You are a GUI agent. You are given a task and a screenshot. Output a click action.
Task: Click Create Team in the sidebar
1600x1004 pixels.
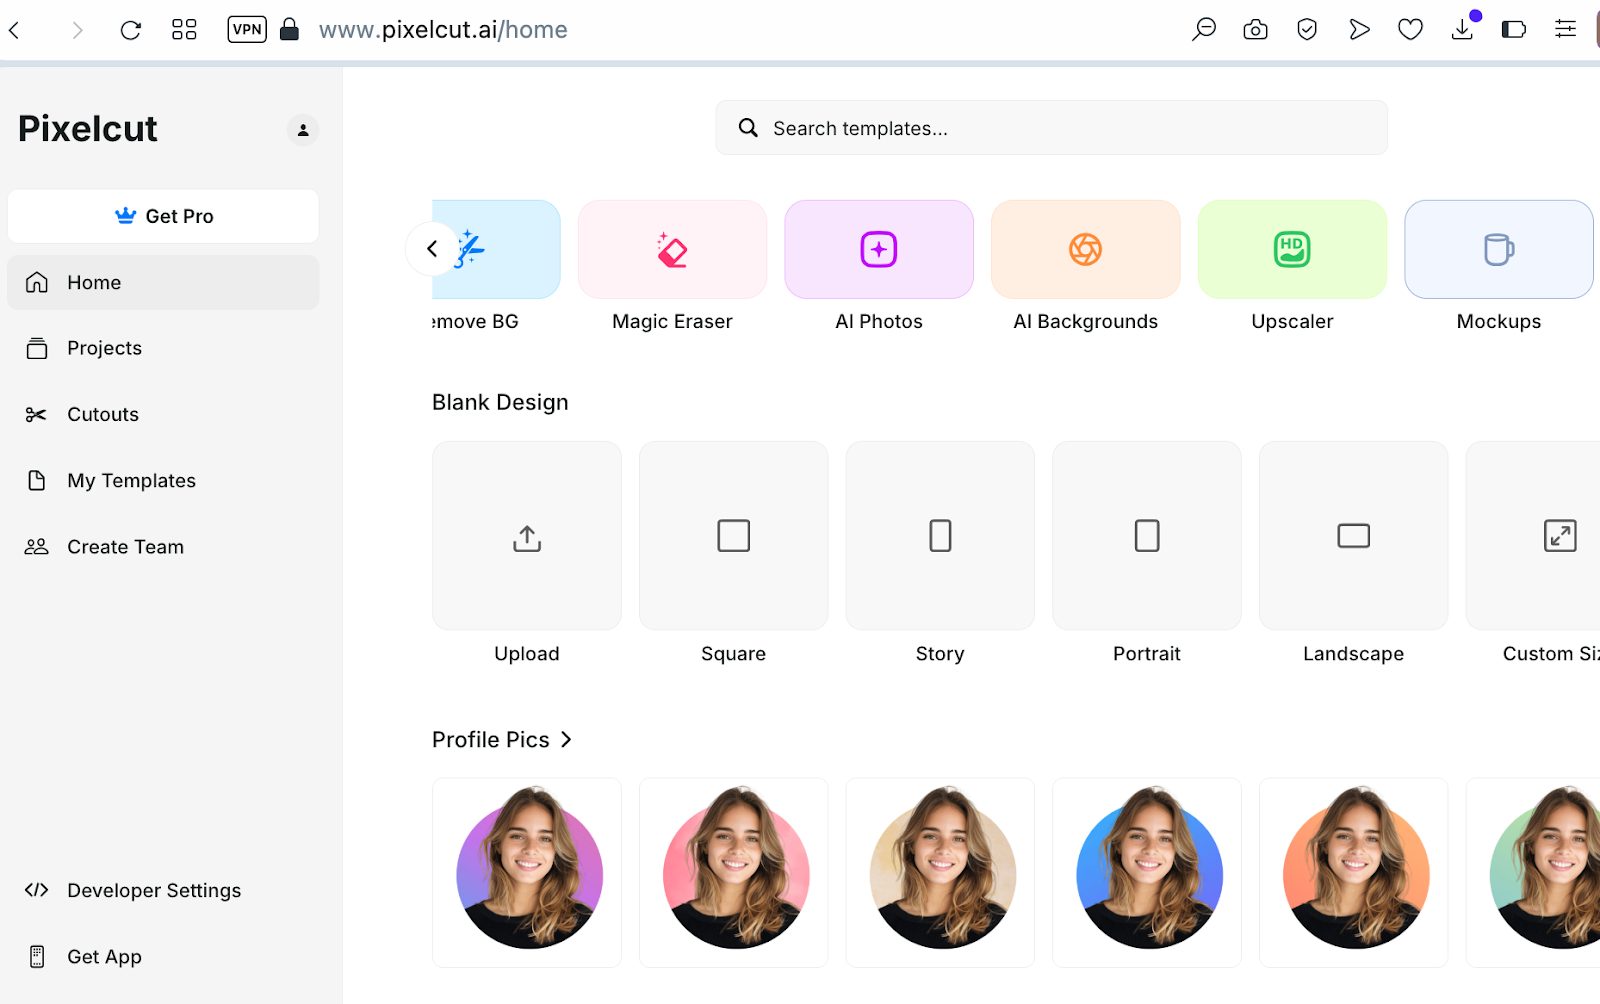click(163, 547)
